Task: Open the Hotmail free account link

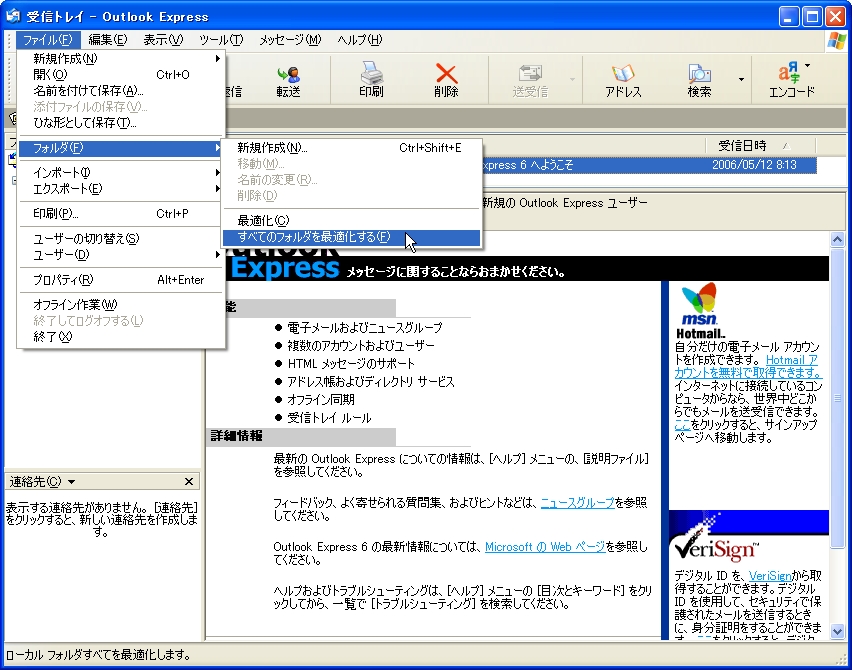Action: [748, 366]
